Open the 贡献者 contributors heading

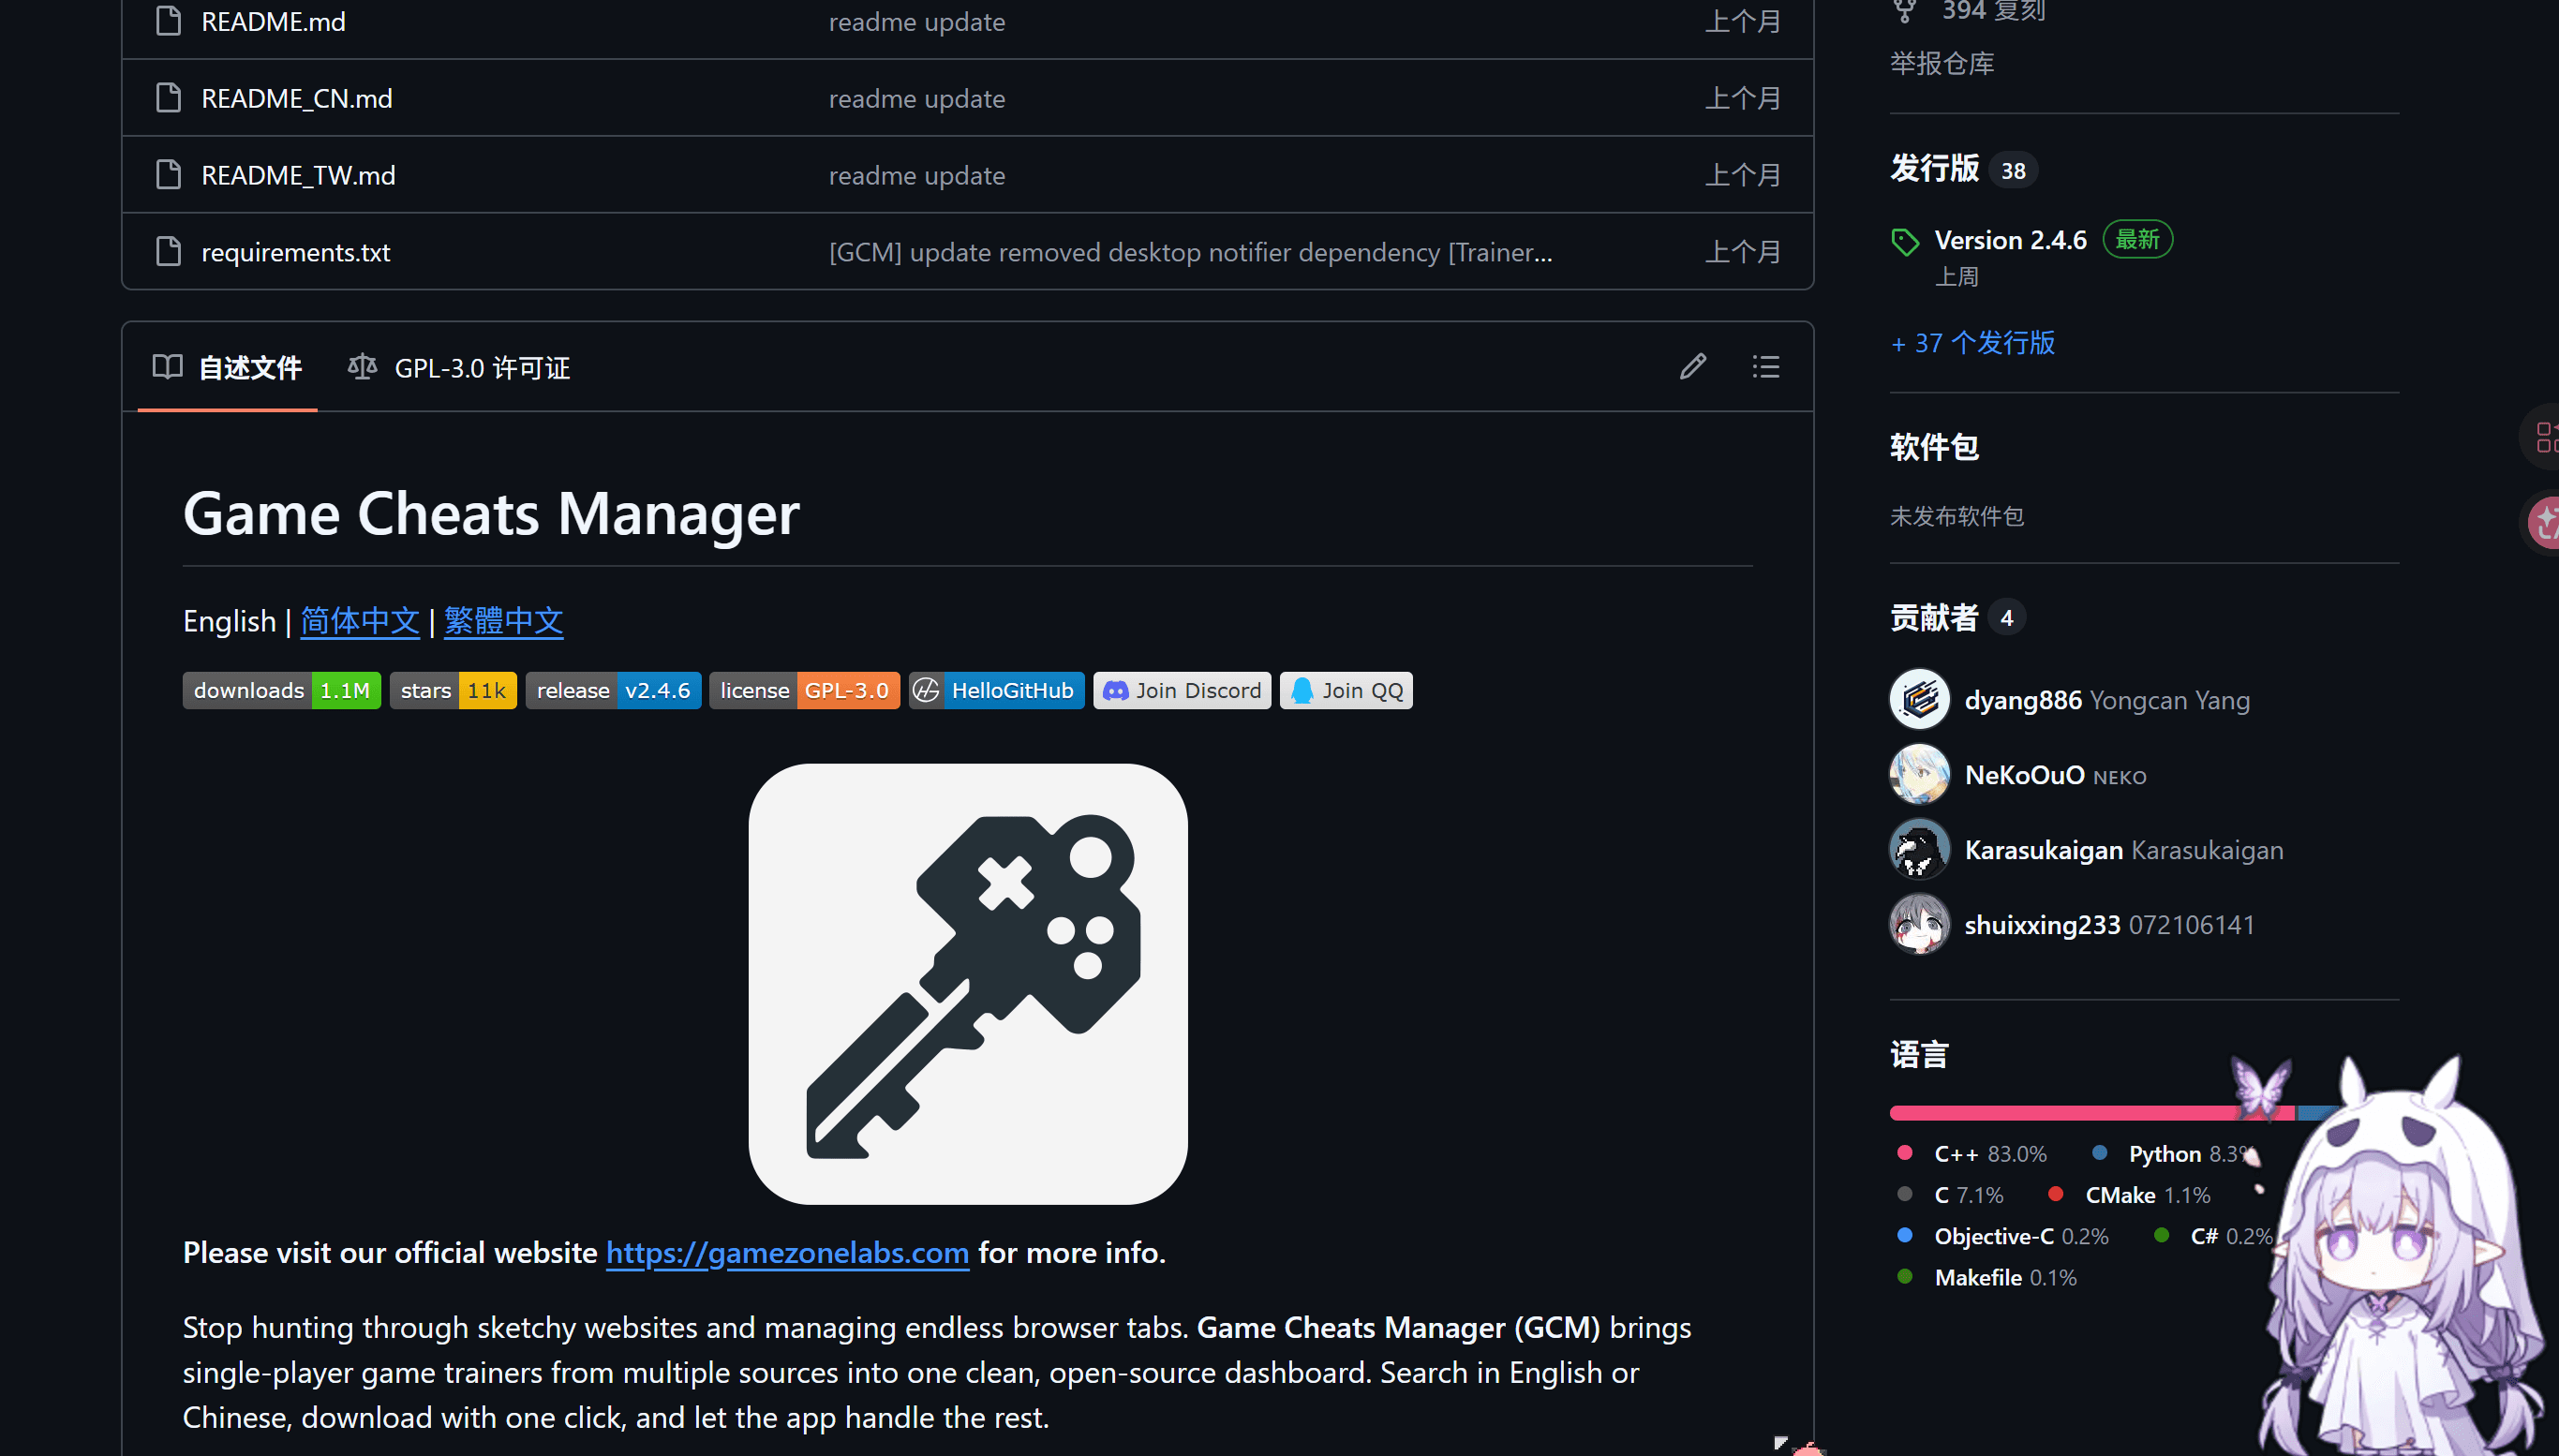pyautogui.click(x=1934, y=617)
